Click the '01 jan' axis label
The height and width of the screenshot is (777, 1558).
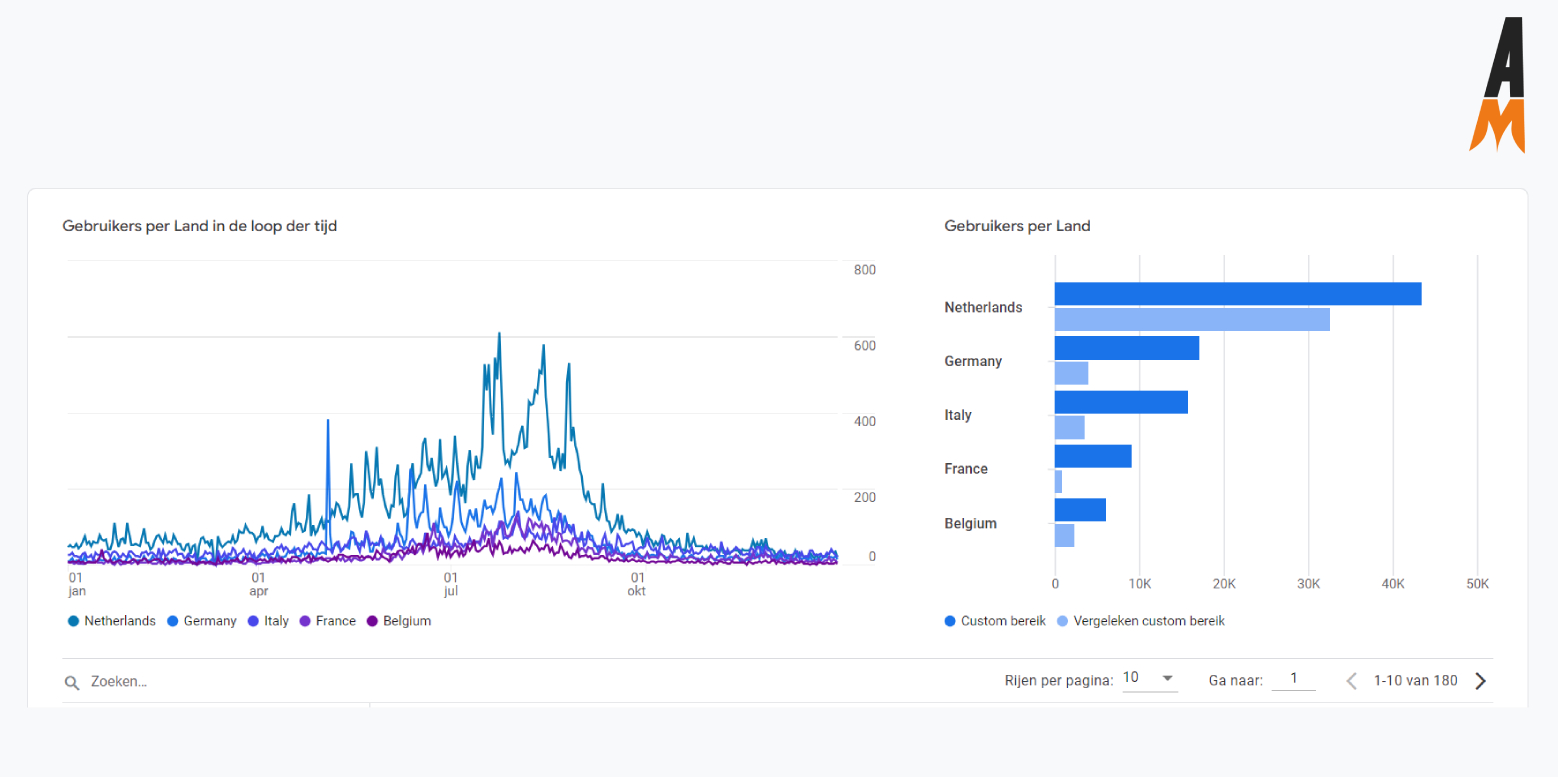coord(77,584)
